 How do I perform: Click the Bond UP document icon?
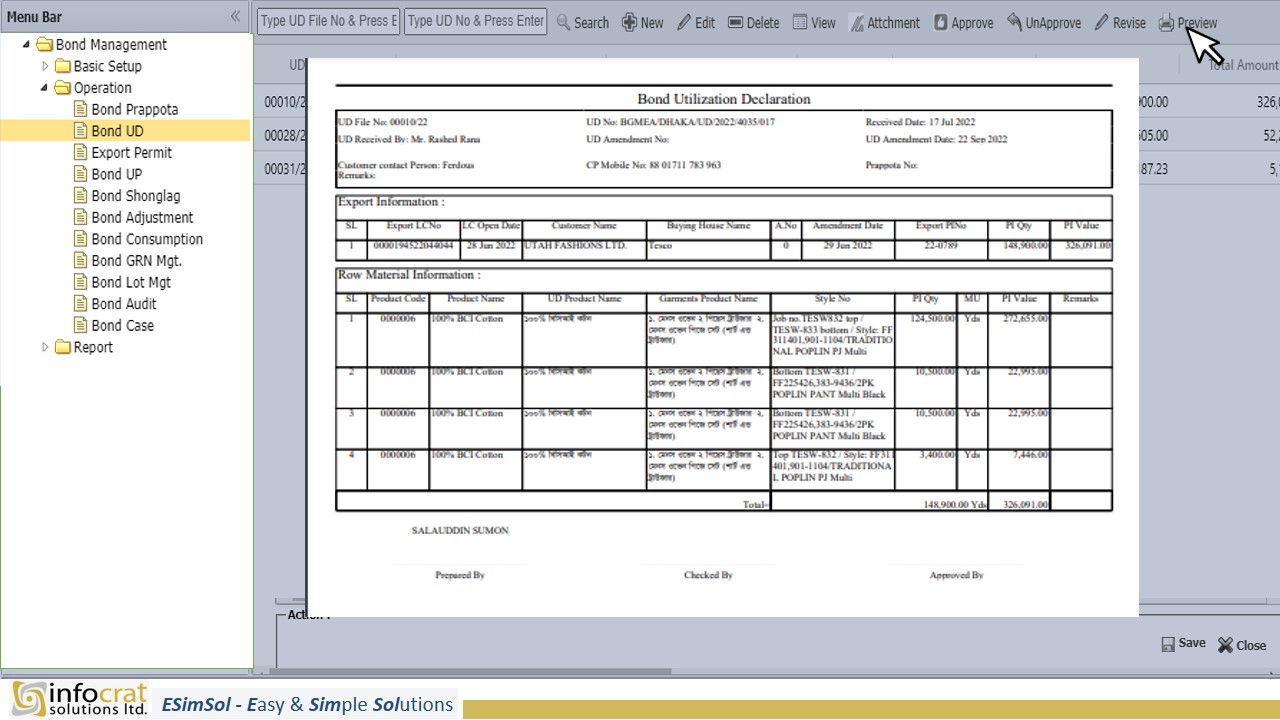pyautogui.click(x=81, y=174)
